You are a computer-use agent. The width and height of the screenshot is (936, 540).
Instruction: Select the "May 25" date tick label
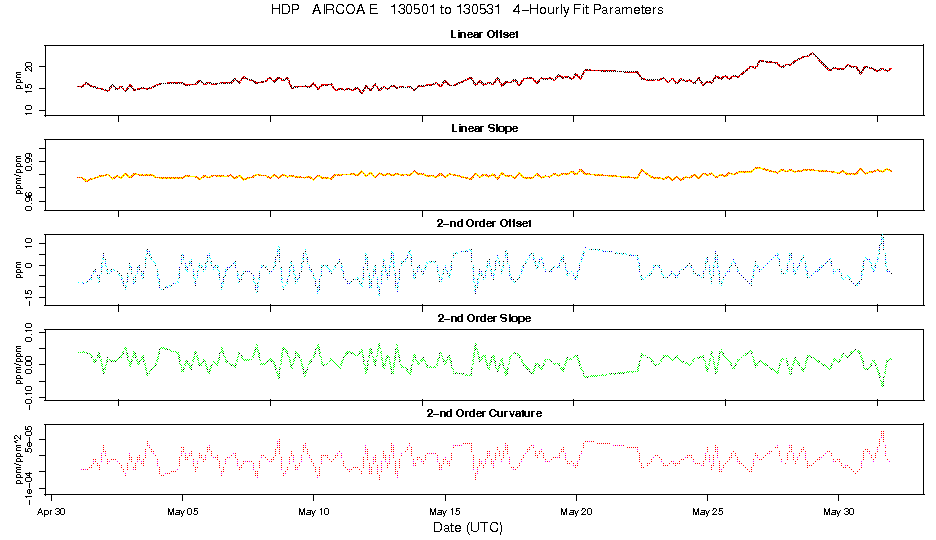[x=707, y=509]
